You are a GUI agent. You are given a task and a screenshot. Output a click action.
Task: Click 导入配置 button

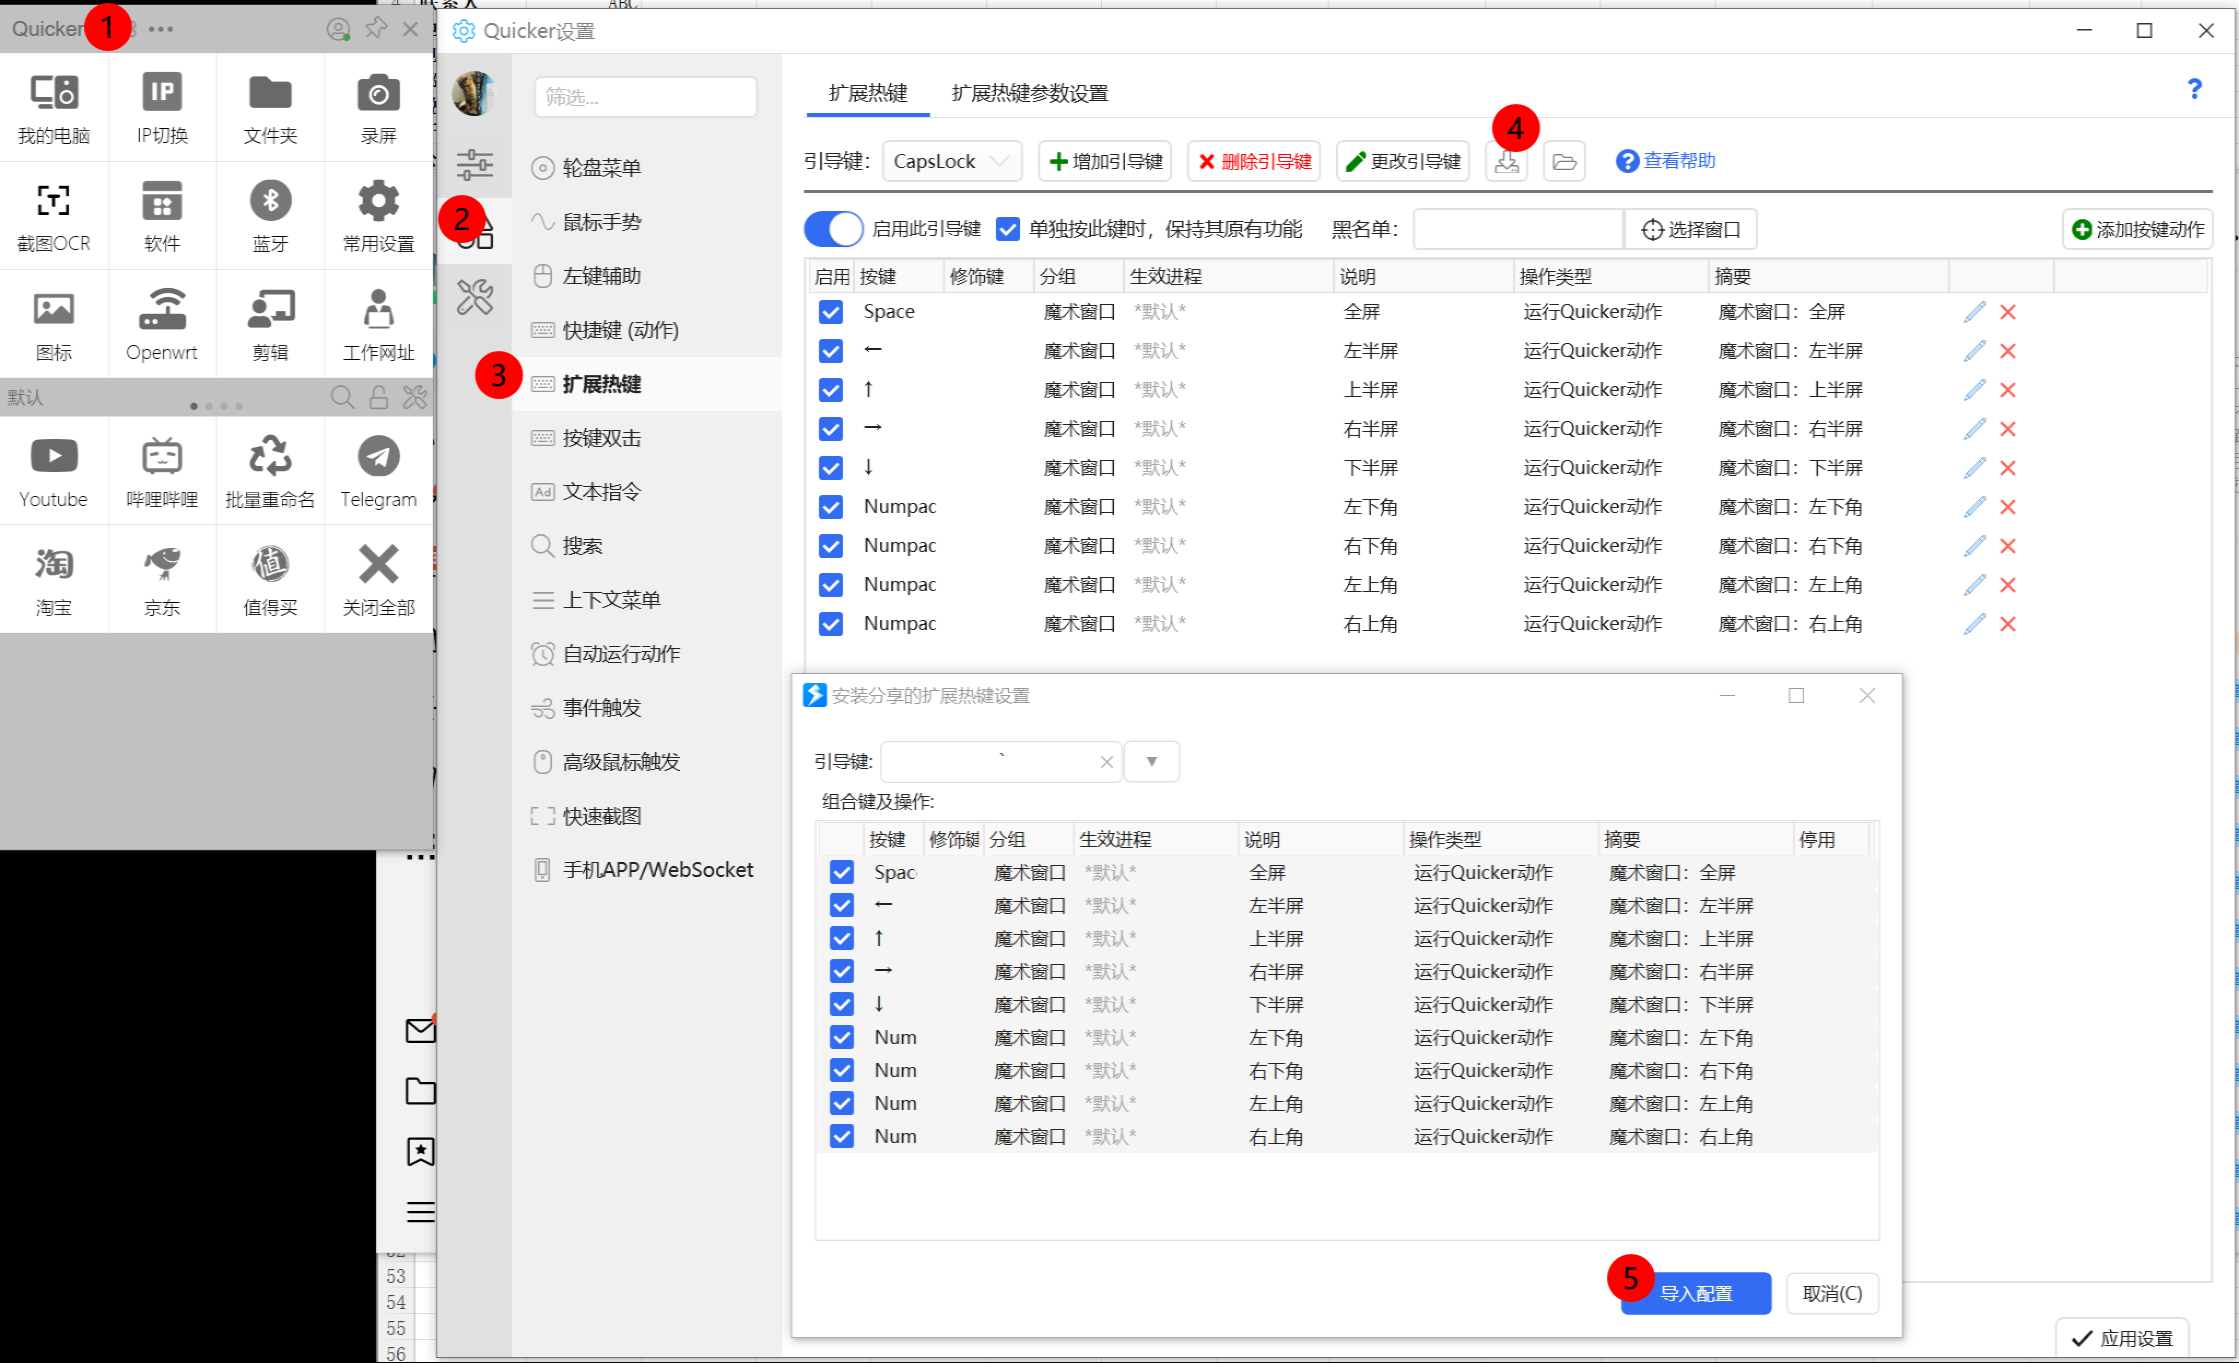1696,1293
